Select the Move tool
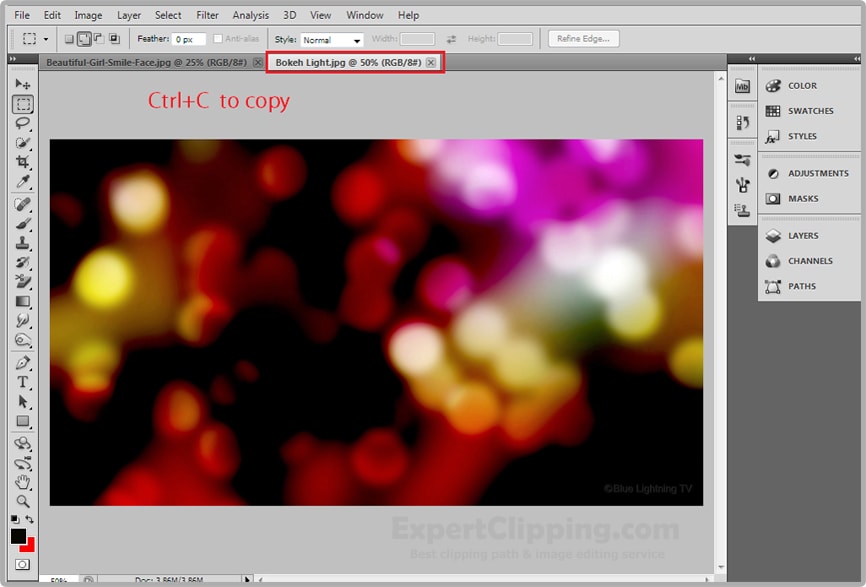Image resolution: width=866 pixels, height=587 pixels. (x=22, y=84)
